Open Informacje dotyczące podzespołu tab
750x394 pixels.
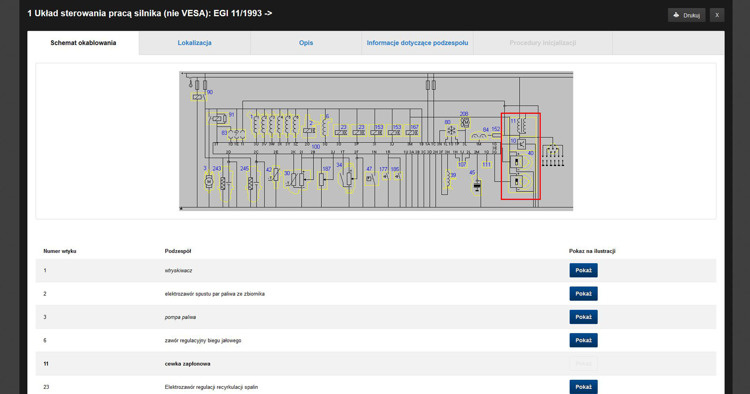coord(418,43)
